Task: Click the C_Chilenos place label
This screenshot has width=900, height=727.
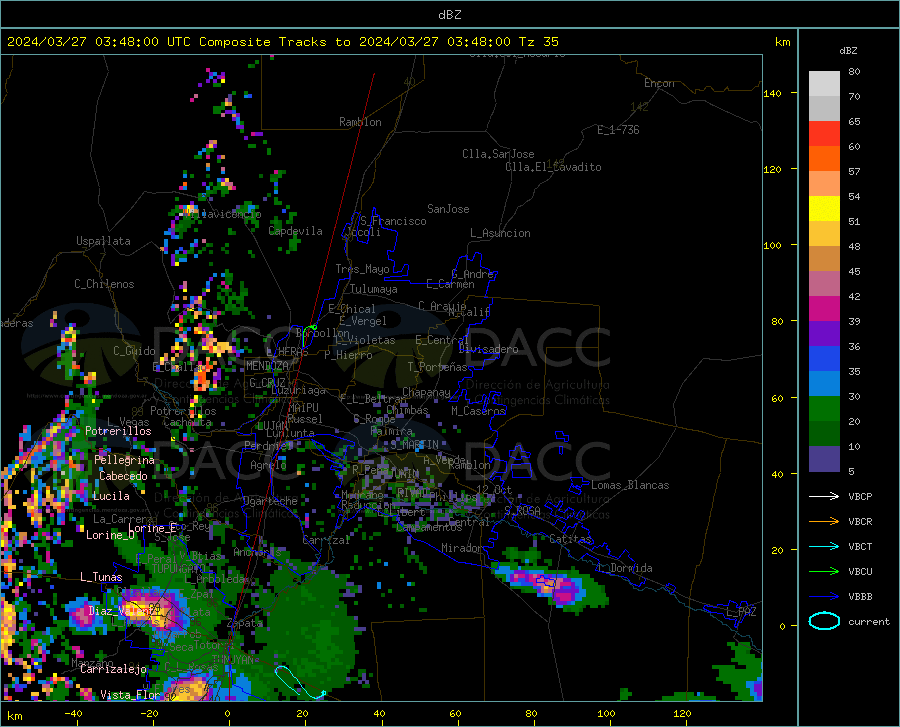Action: 104,284
